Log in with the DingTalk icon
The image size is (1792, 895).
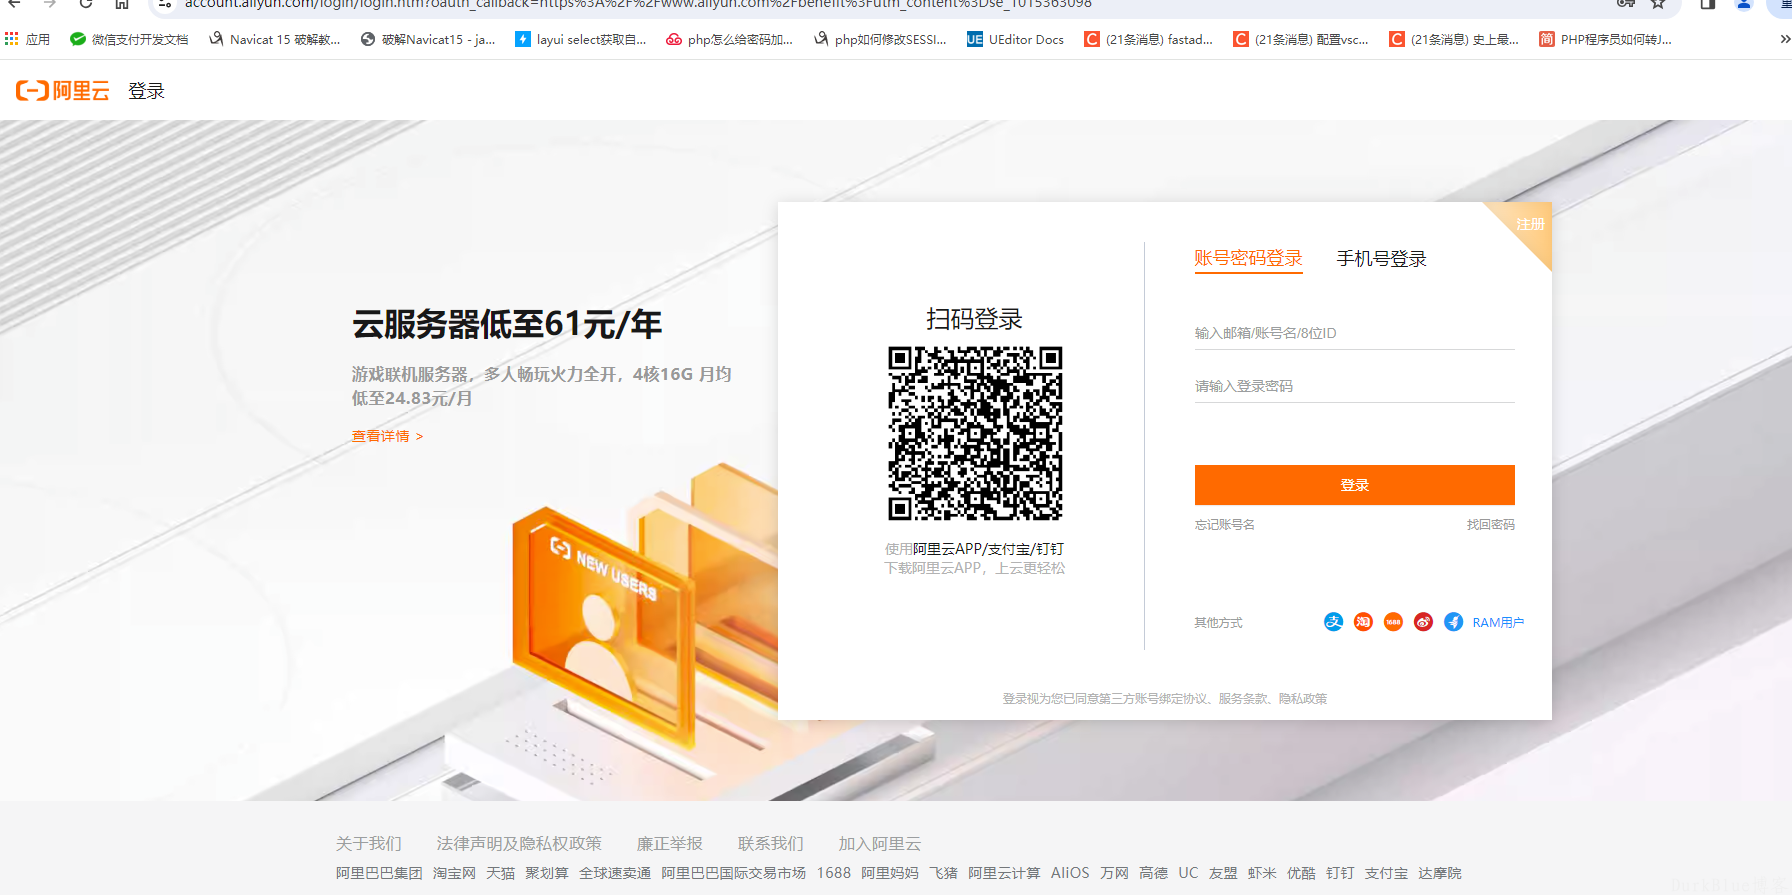[x=1453, y=622]
